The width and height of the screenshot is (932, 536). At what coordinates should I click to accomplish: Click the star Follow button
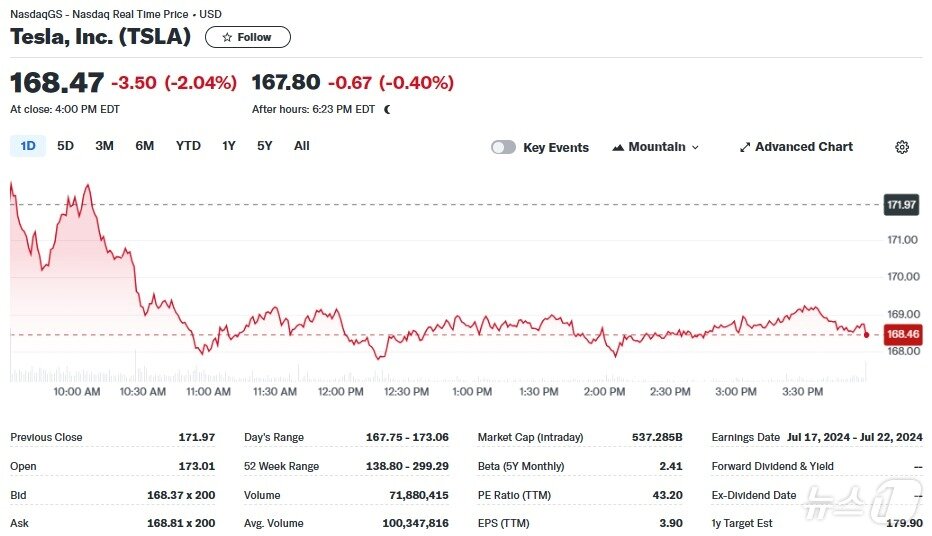click(247, 37)
